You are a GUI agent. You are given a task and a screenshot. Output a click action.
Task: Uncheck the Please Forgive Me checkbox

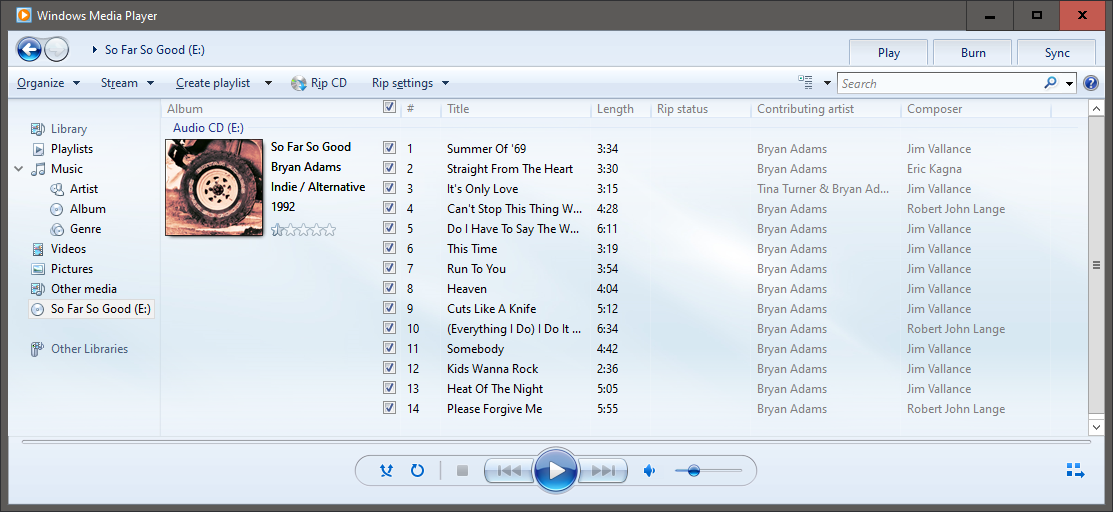pos(389,408)
